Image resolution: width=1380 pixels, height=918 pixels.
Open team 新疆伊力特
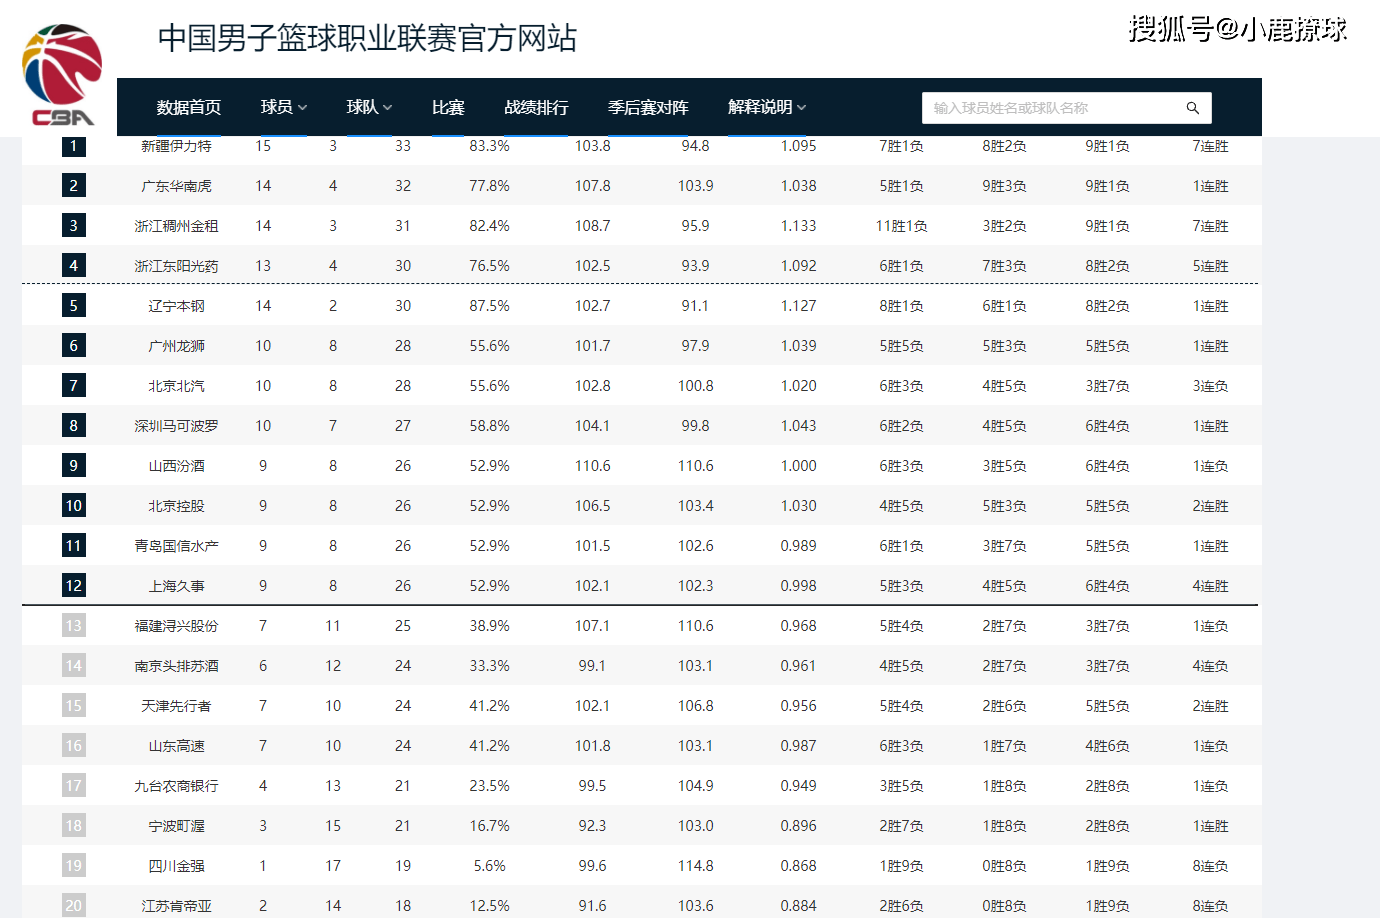coord(176,146)
